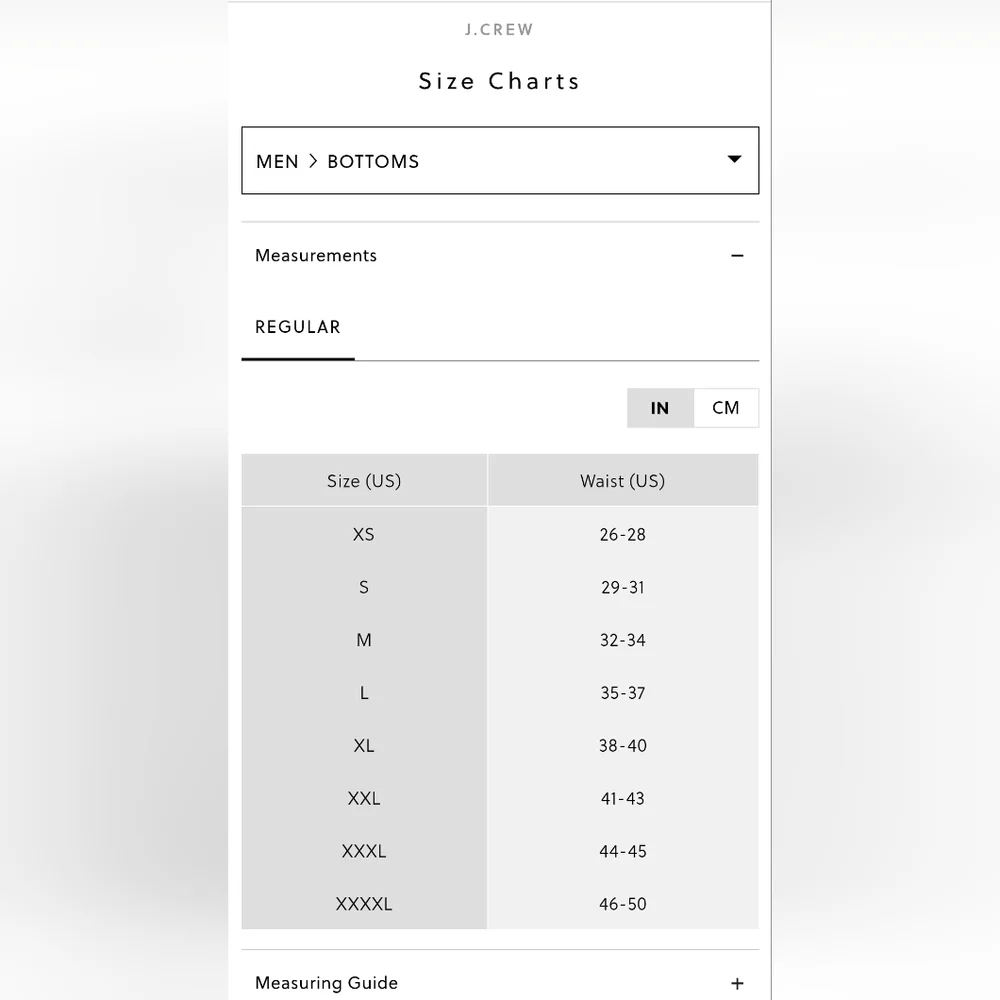Screen dimensions: 1000x1000
Task: Open the MEN > BOTTOMS category dropdown
Action: point(500,160)
